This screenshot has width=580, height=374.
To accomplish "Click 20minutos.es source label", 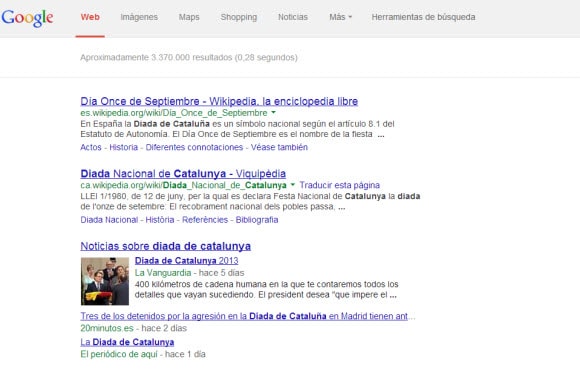I will coord(107,328).
